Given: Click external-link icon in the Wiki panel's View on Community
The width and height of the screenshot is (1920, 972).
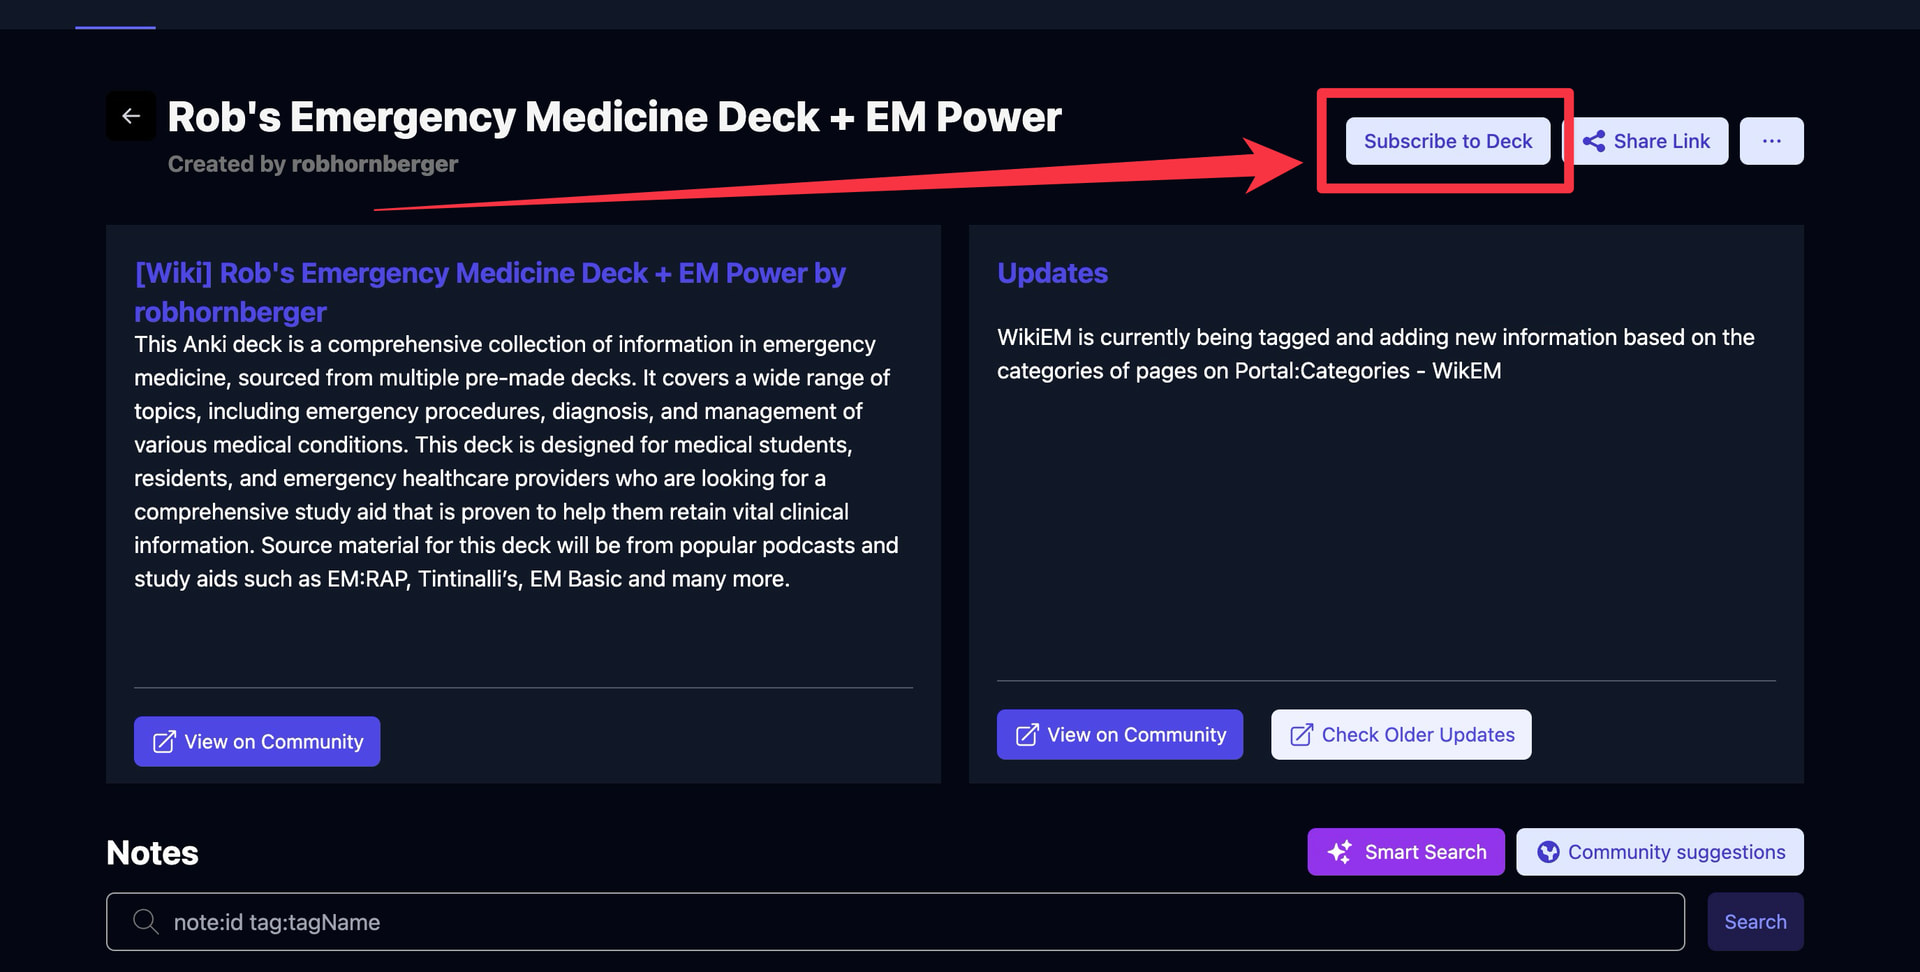Looking at the screenshot, I should [164, 742].
